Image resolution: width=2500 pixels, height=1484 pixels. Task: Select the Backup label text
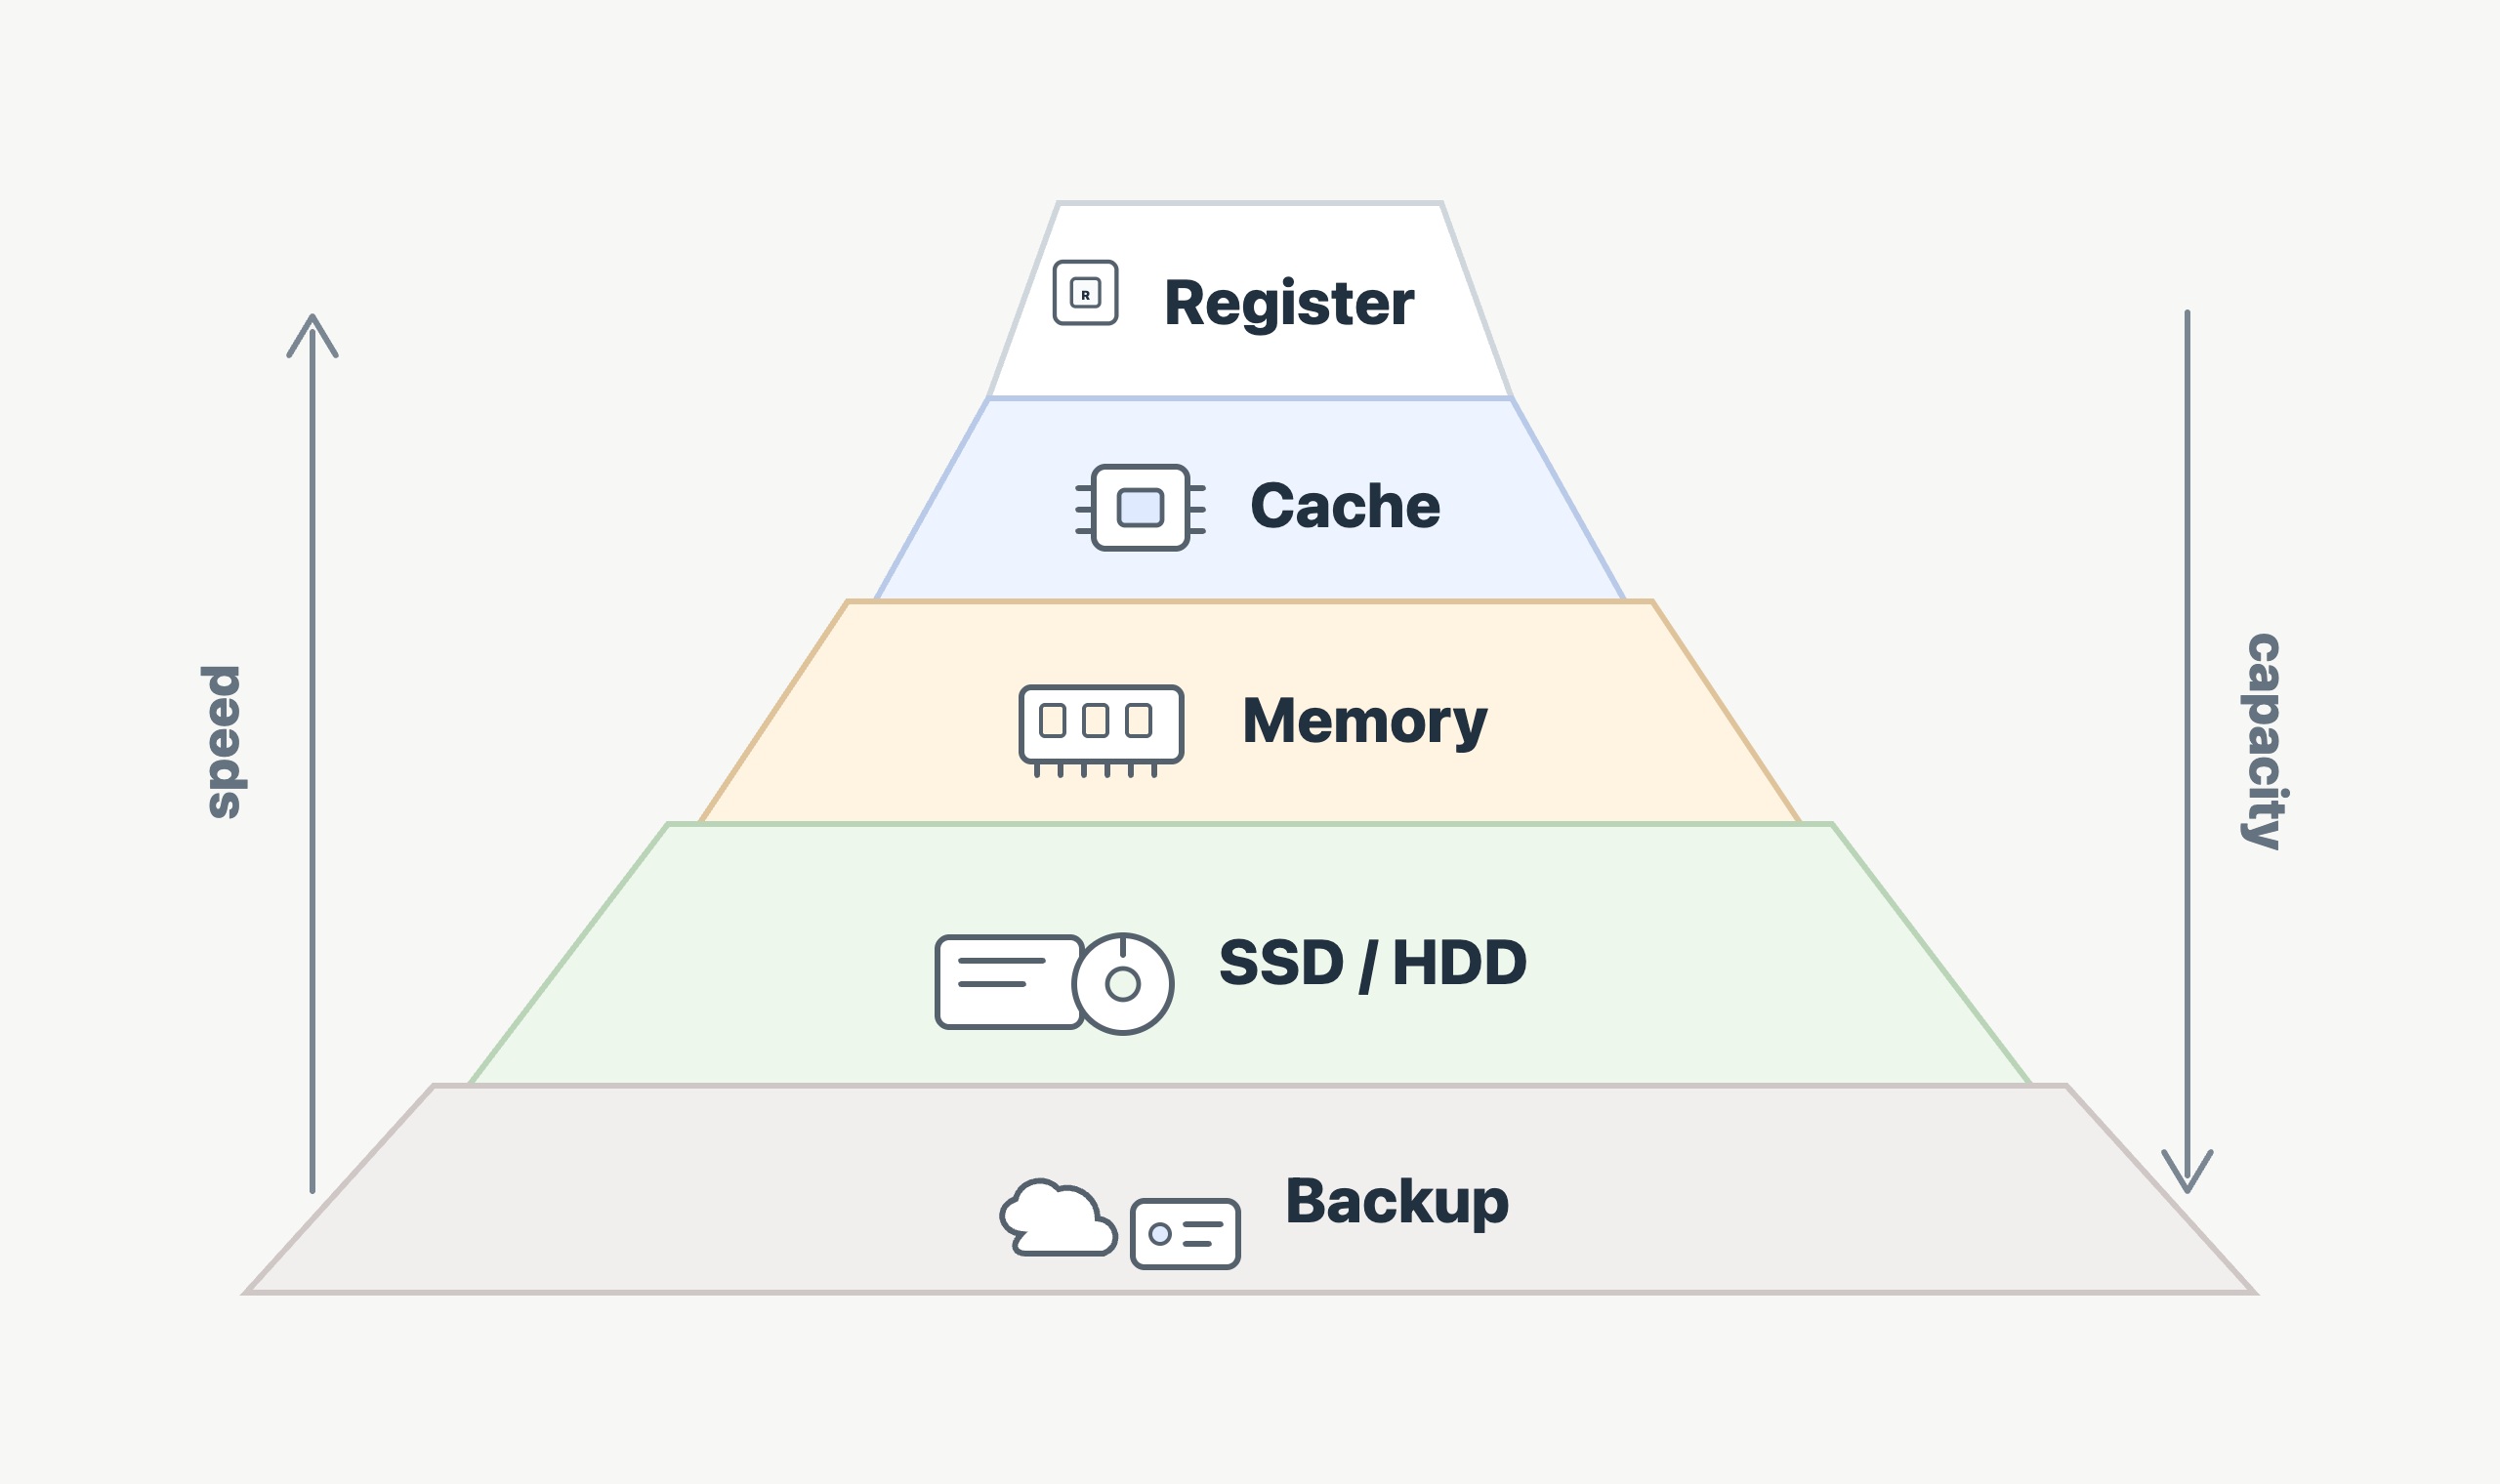point(1396,1203)
